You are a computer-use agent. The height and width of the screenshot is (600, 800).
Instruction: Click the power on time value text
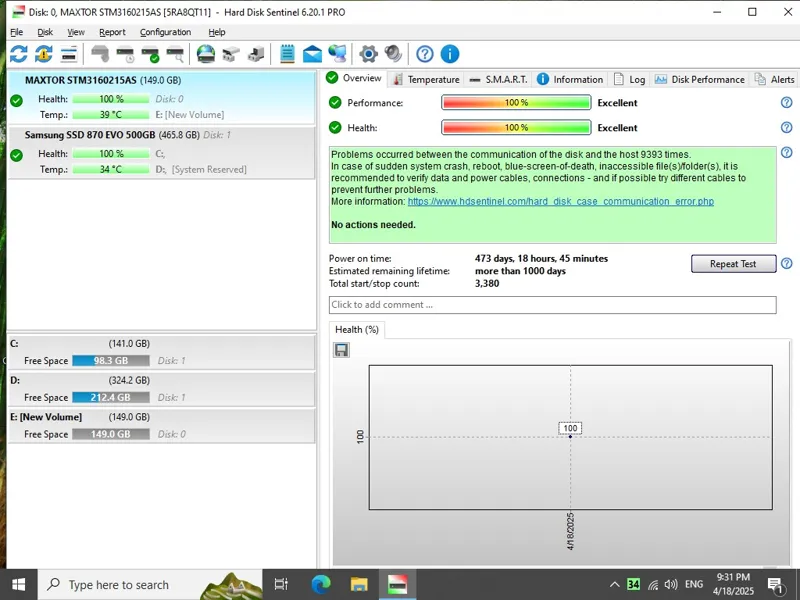(541, 259)
